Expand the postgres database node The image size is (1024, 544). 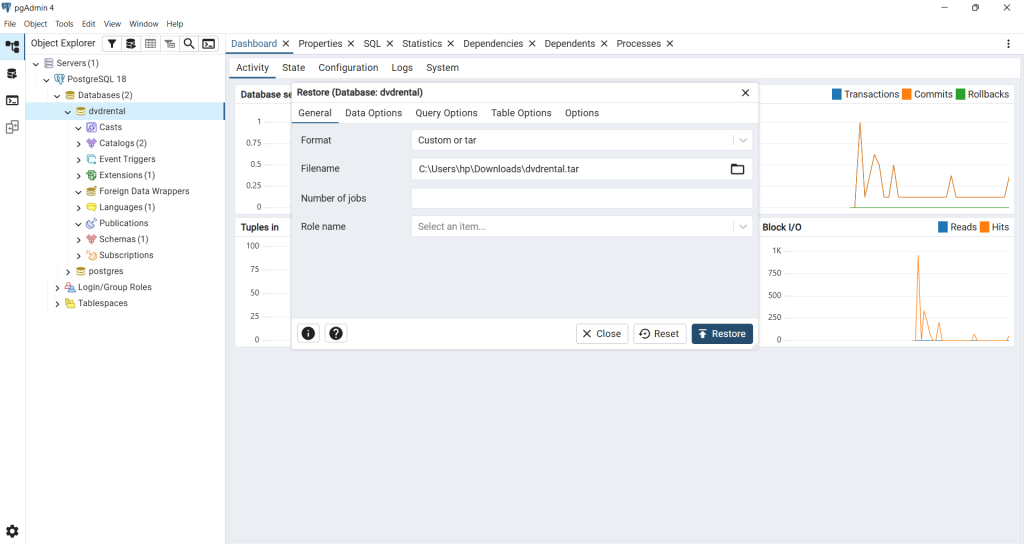[68, 272]
